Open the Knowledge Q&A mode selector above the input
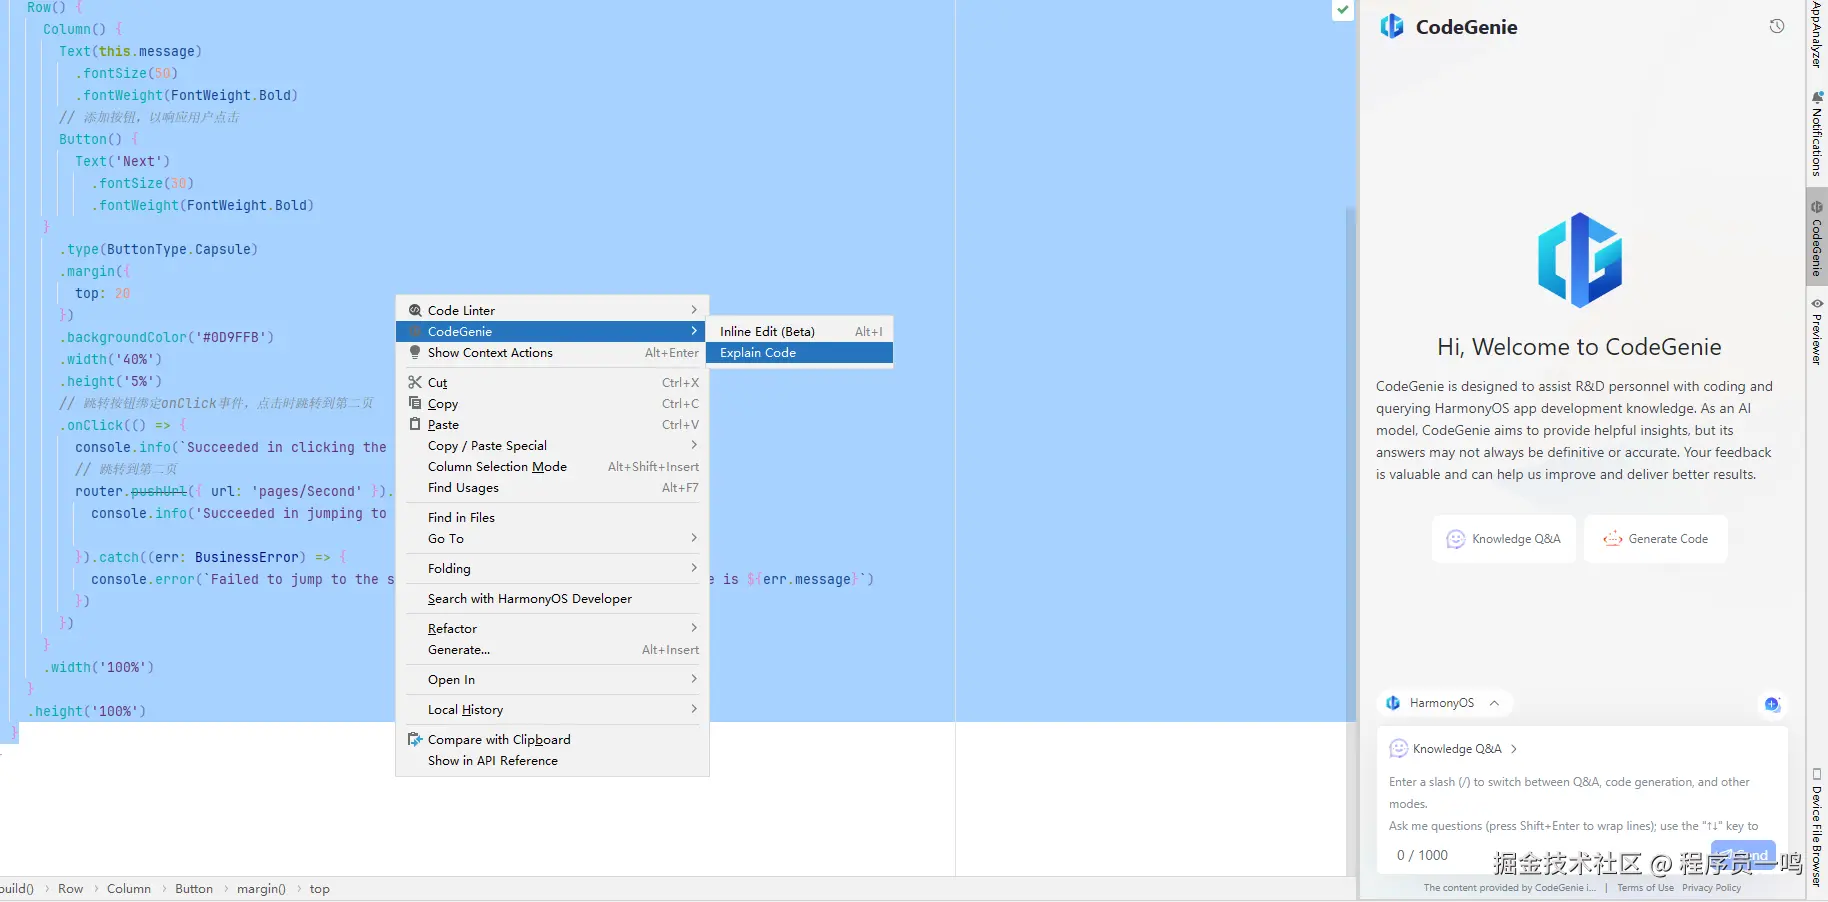 coord(1453,749)
